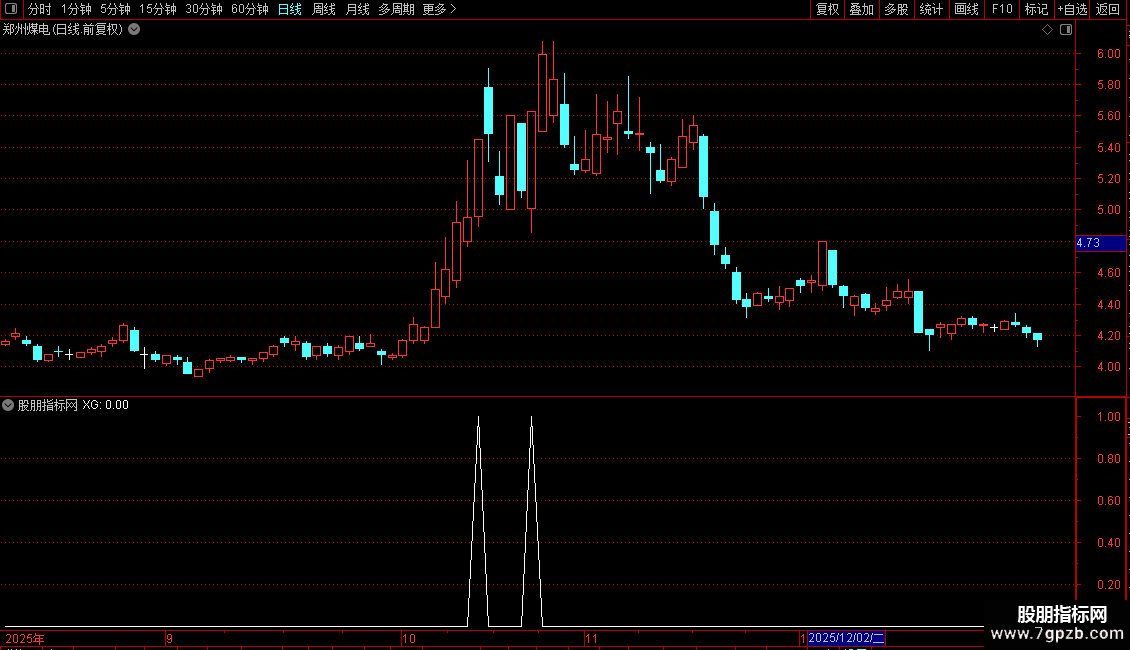The width and height of the screenshot is (1130, 650).
Task: Activate the 画线 drawing tool
Action: click(x=966, y=9)
